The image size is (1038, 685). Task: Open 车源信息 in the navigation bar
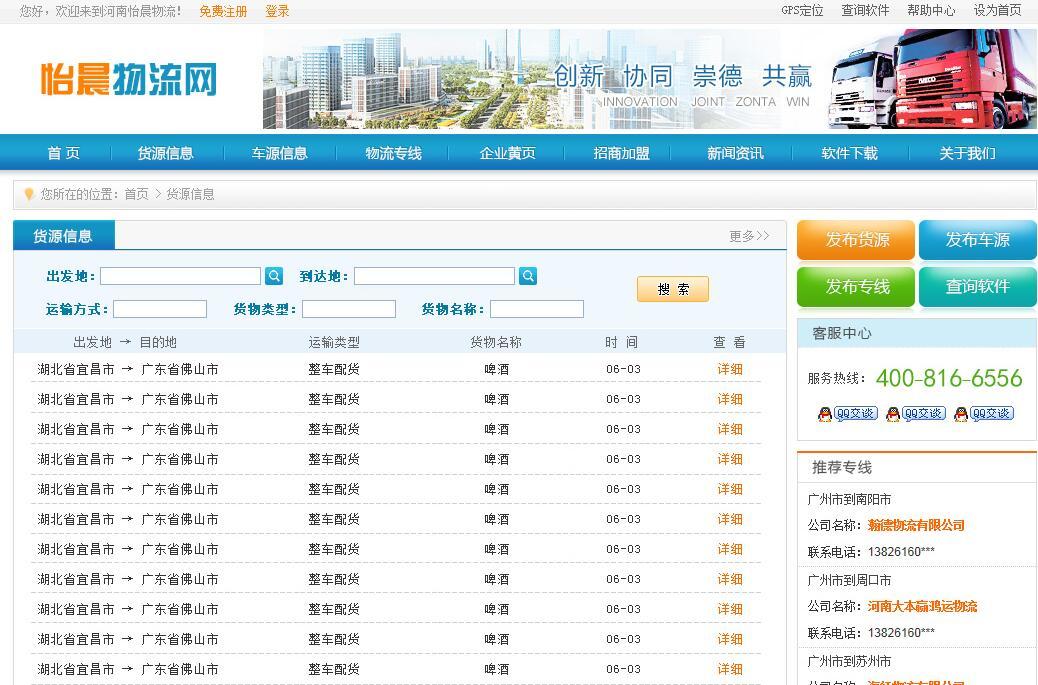click(279, 153)
